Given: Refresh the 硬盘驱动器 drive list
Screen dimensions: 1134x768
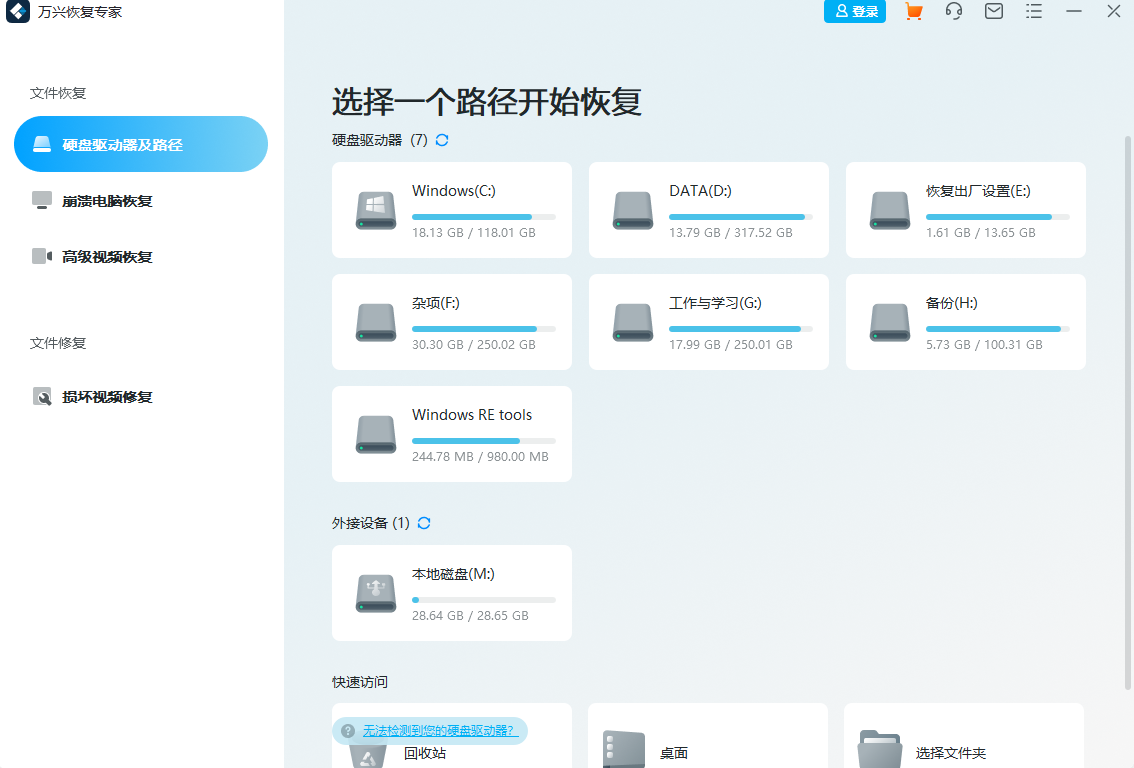Looking at the screenshot, I should (440, 140).
